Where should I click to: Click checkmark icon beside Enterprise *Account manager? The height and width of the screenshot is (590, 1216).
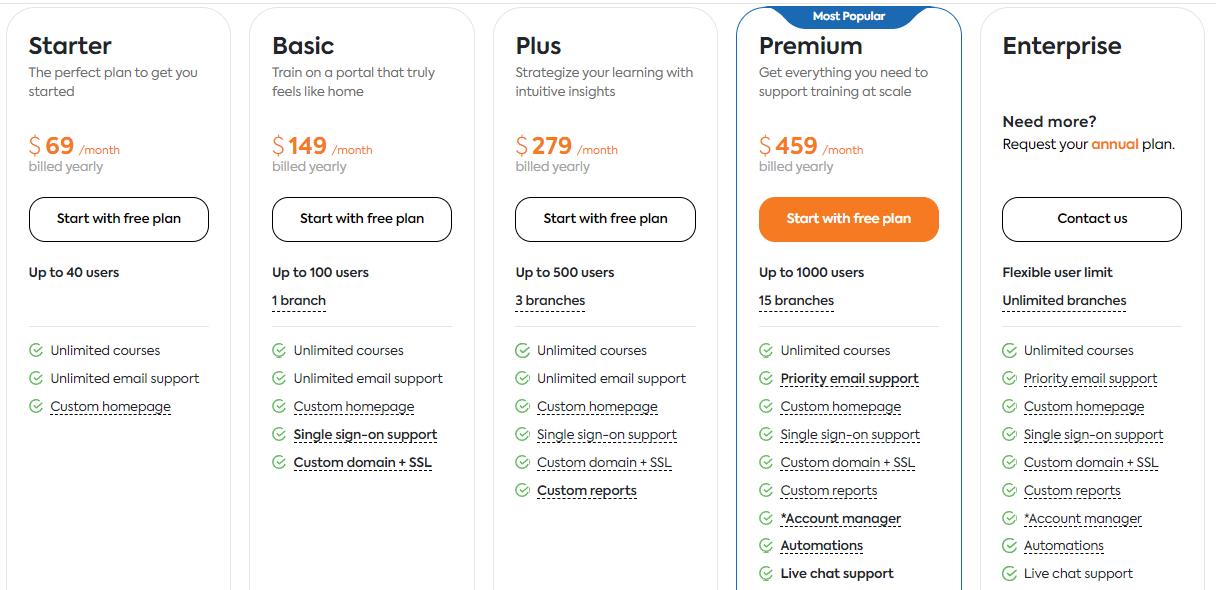(1009, 519)
